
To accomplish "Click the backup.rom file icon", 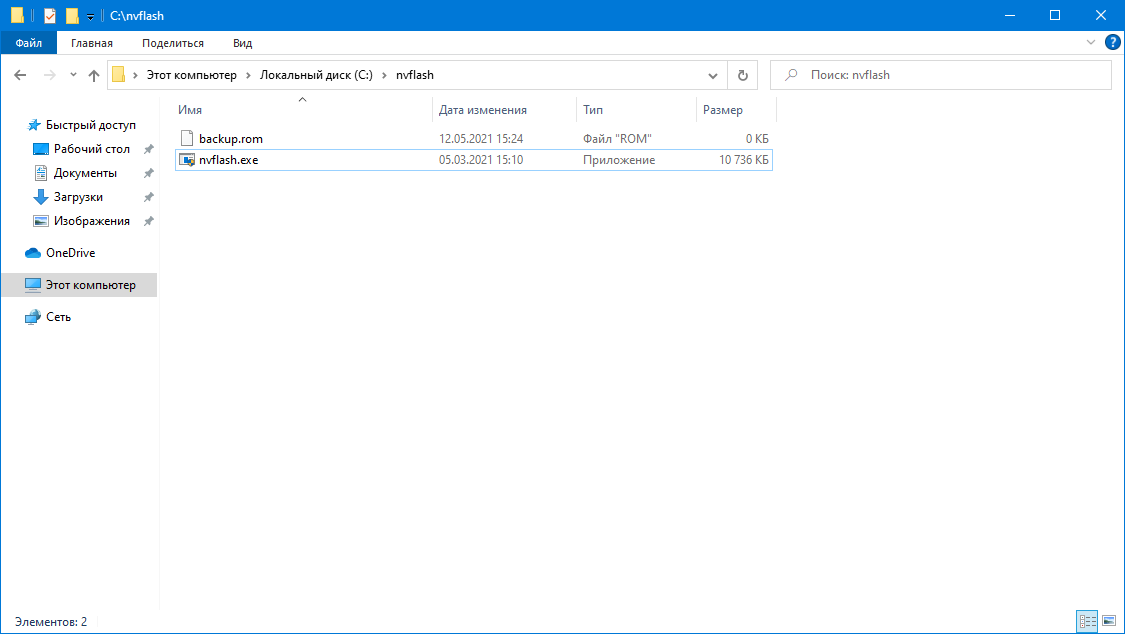I will click(187, 138).
